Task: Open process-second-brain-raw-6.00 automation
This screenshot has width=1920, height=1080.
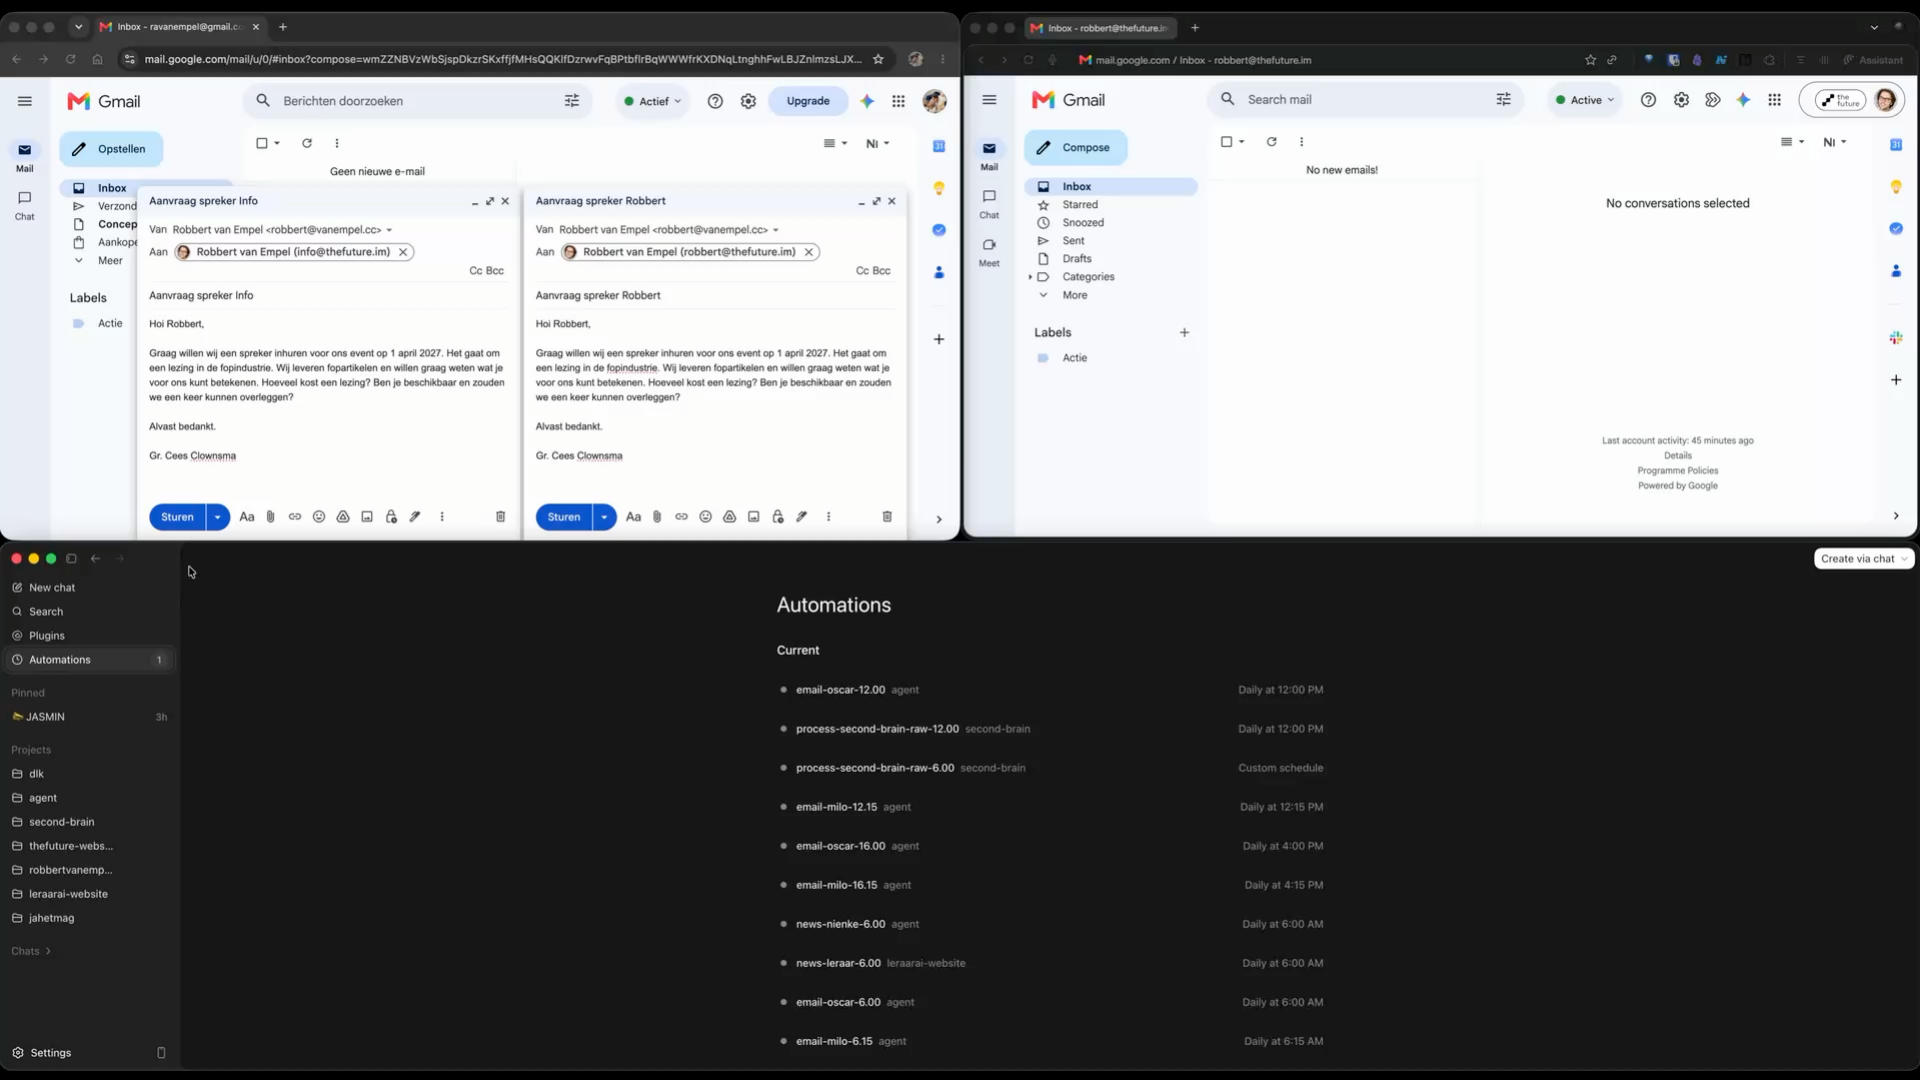Action: (x=1051, y=768)
